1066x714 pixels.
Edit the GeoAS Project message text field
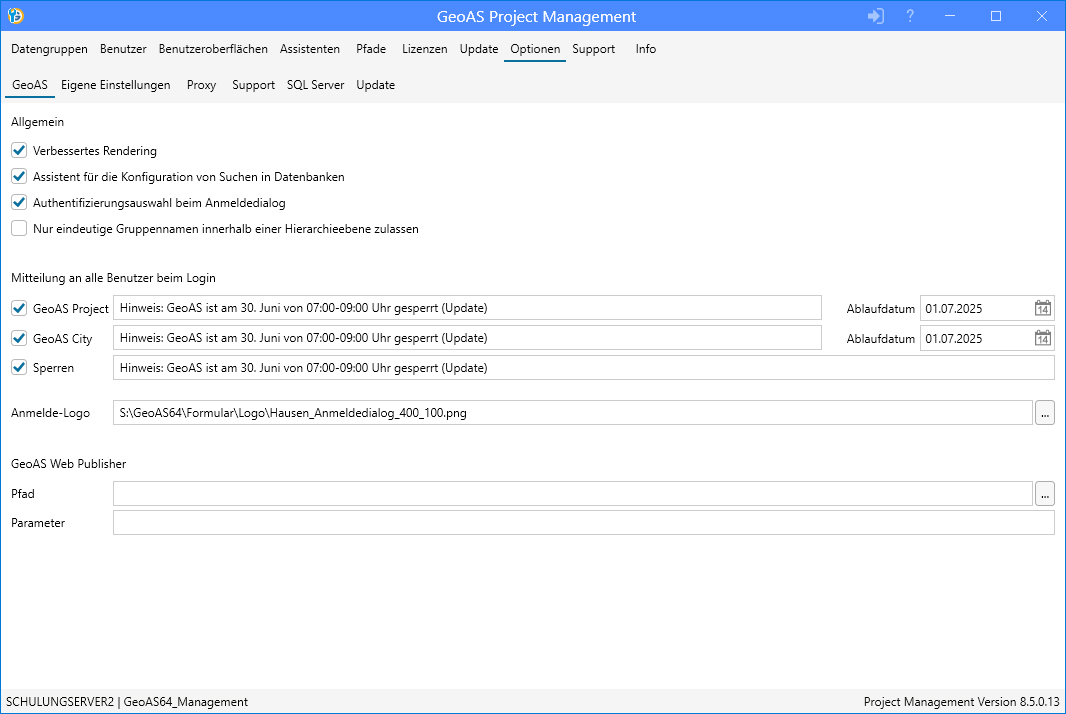pyautogui.click(x=467, y=308)
